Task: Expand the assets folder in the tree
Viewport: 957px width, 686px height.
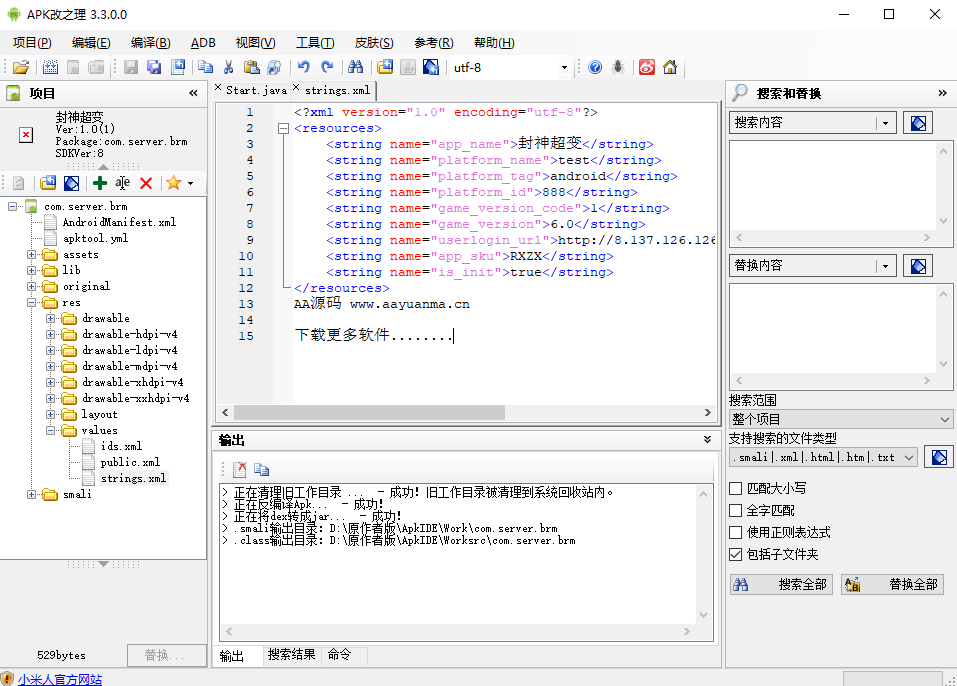Action: (31, 254)
